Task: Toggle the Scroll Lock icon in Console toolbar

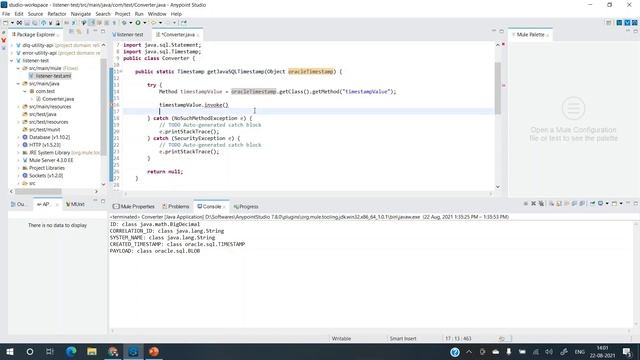Action: coord(559,203)
